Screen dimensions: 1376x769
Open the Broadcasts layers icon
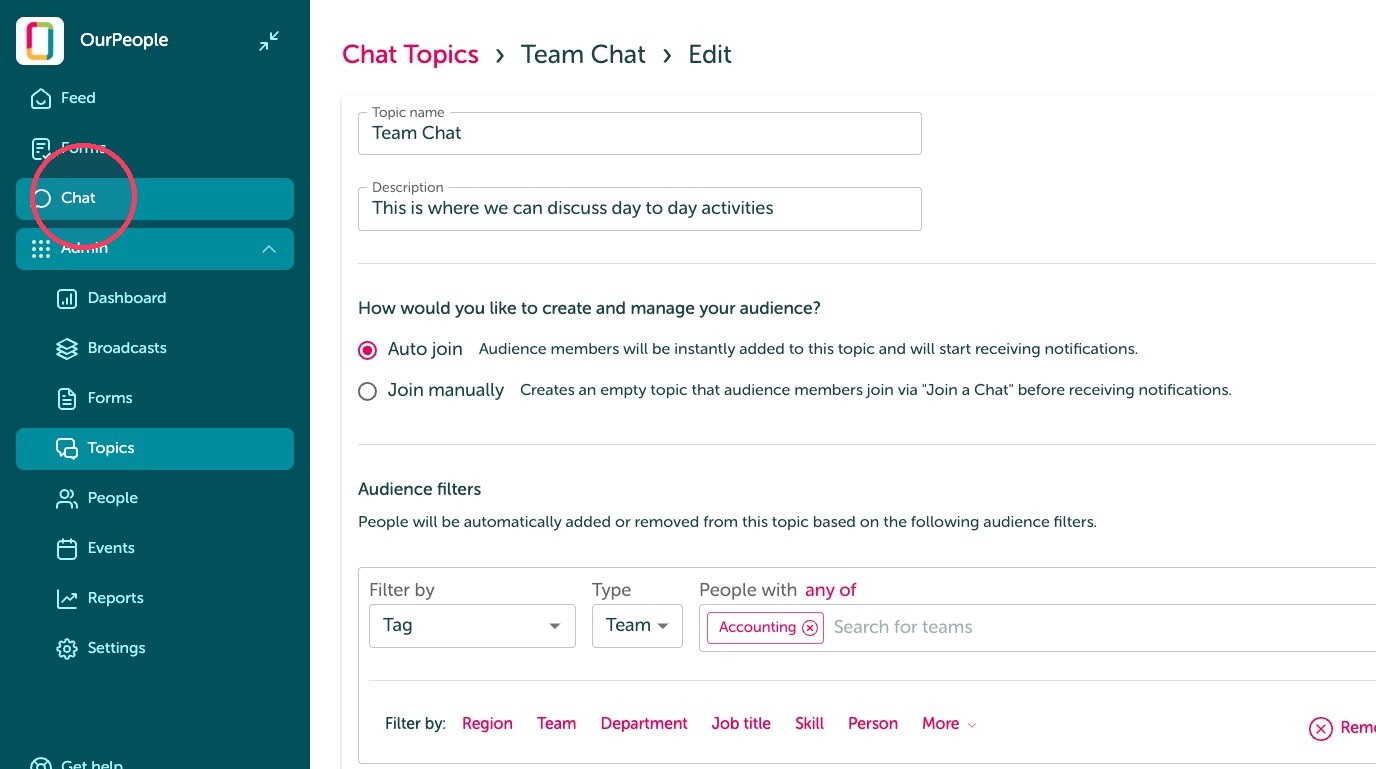(x=67, y=348)
